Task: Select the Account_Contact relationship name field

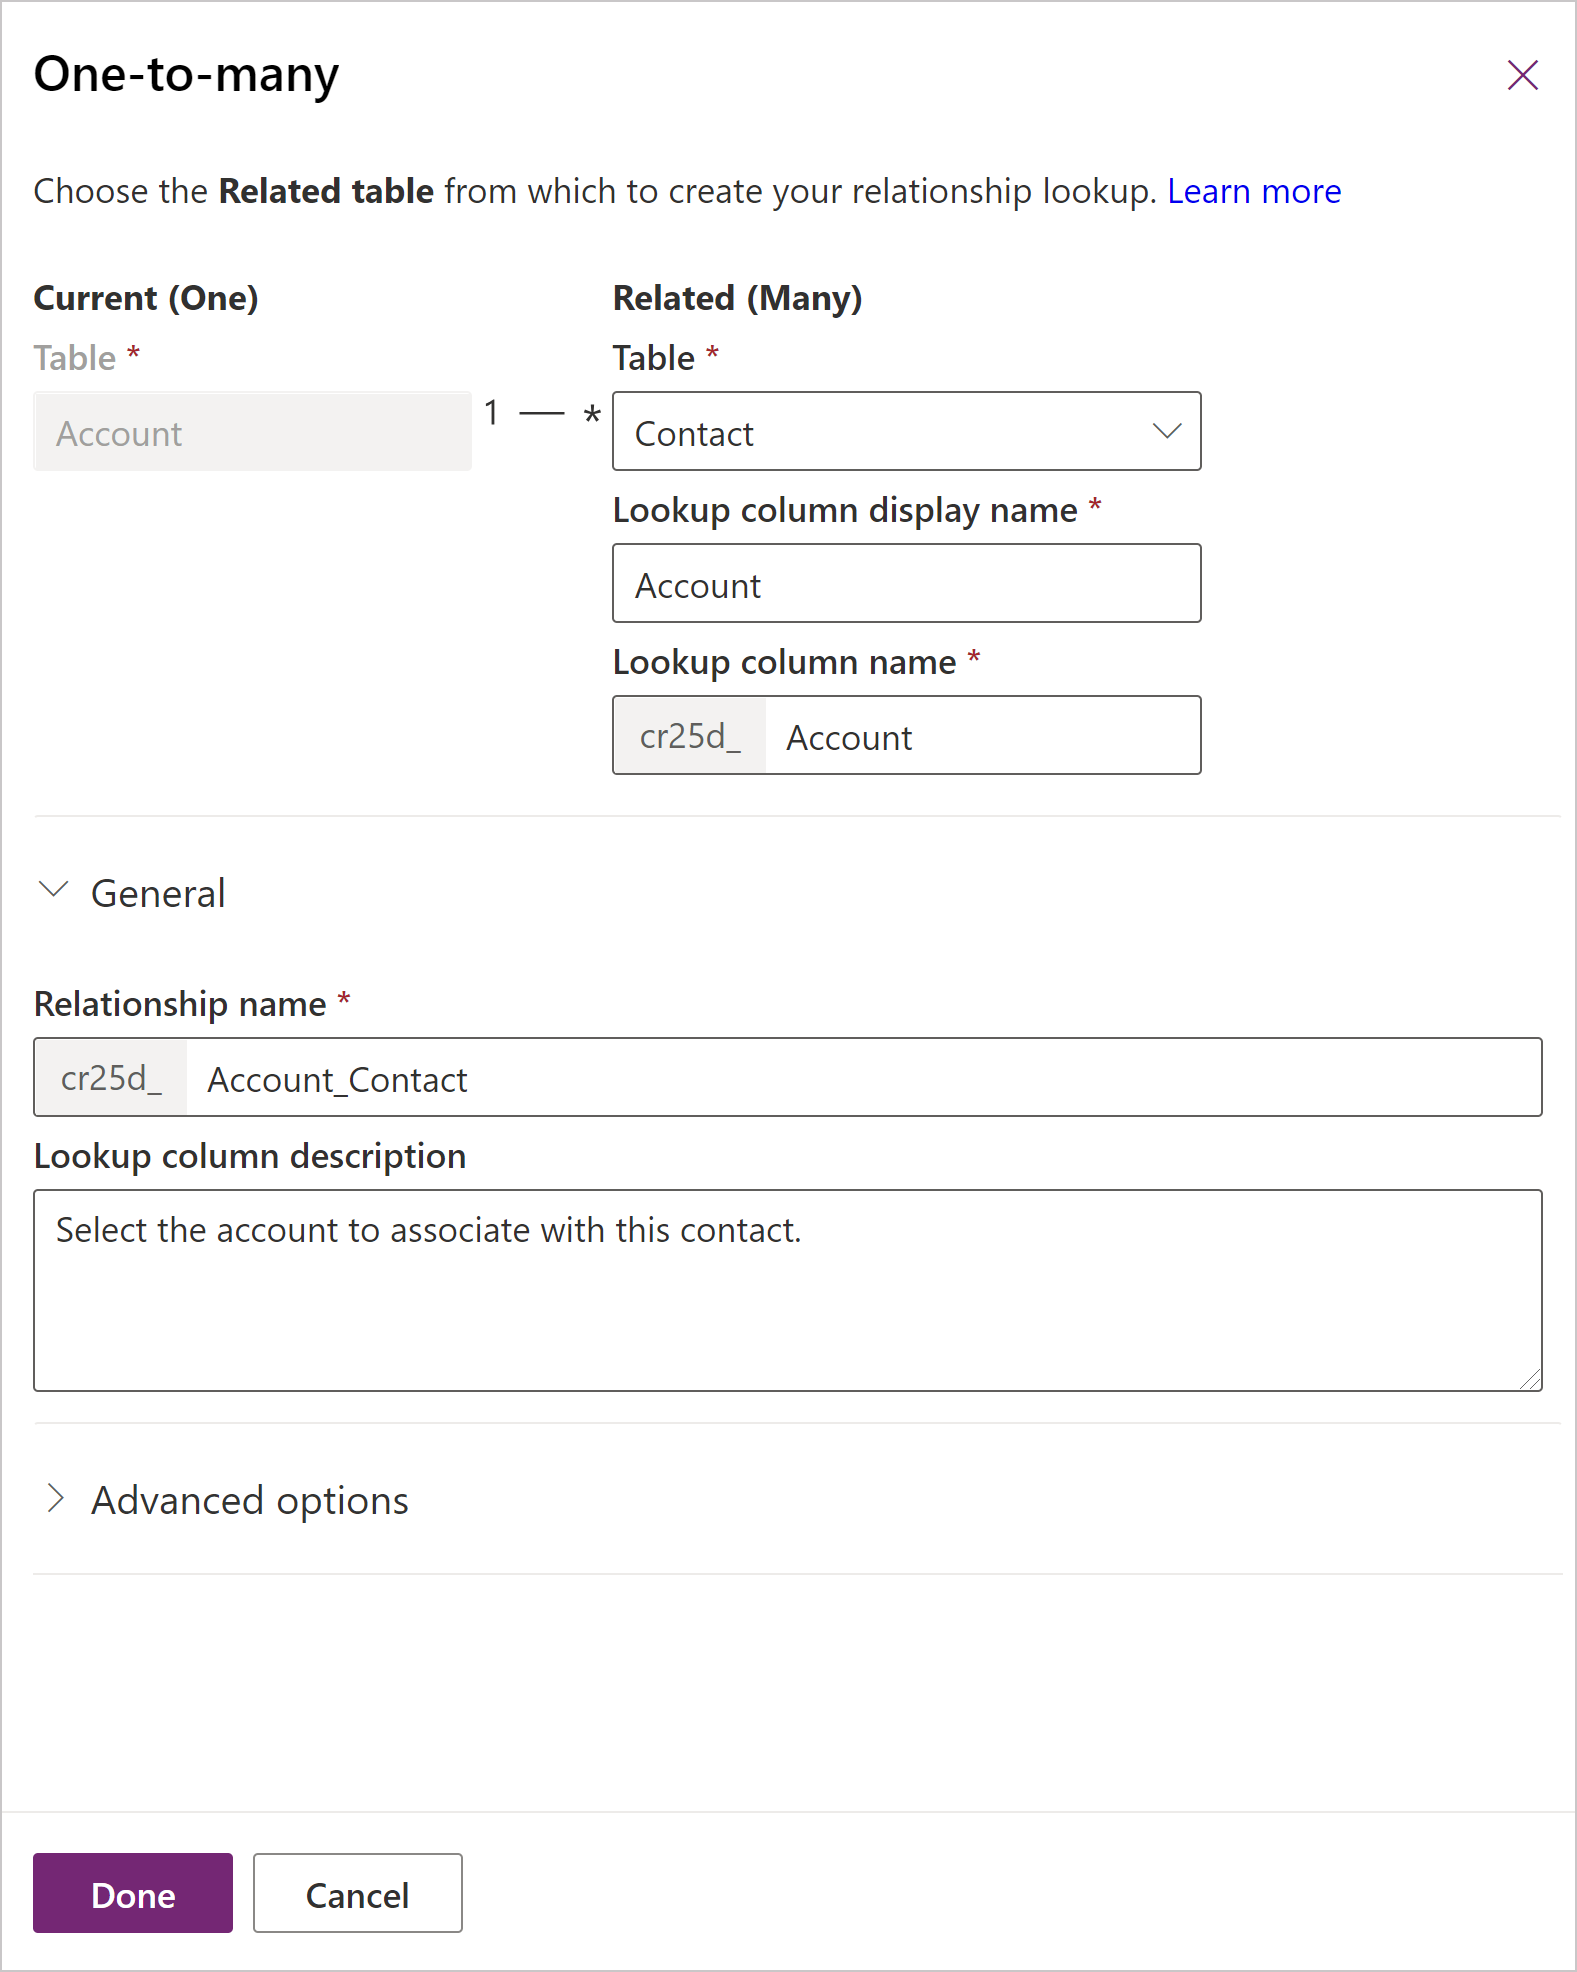Action: [860, 1078]
